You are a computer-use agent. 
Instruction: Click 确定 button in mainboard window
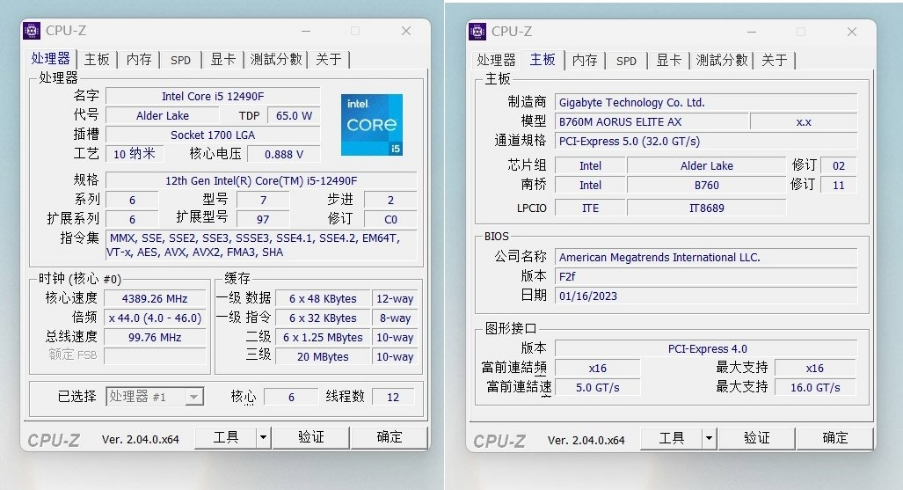click(x=835, y=438)
